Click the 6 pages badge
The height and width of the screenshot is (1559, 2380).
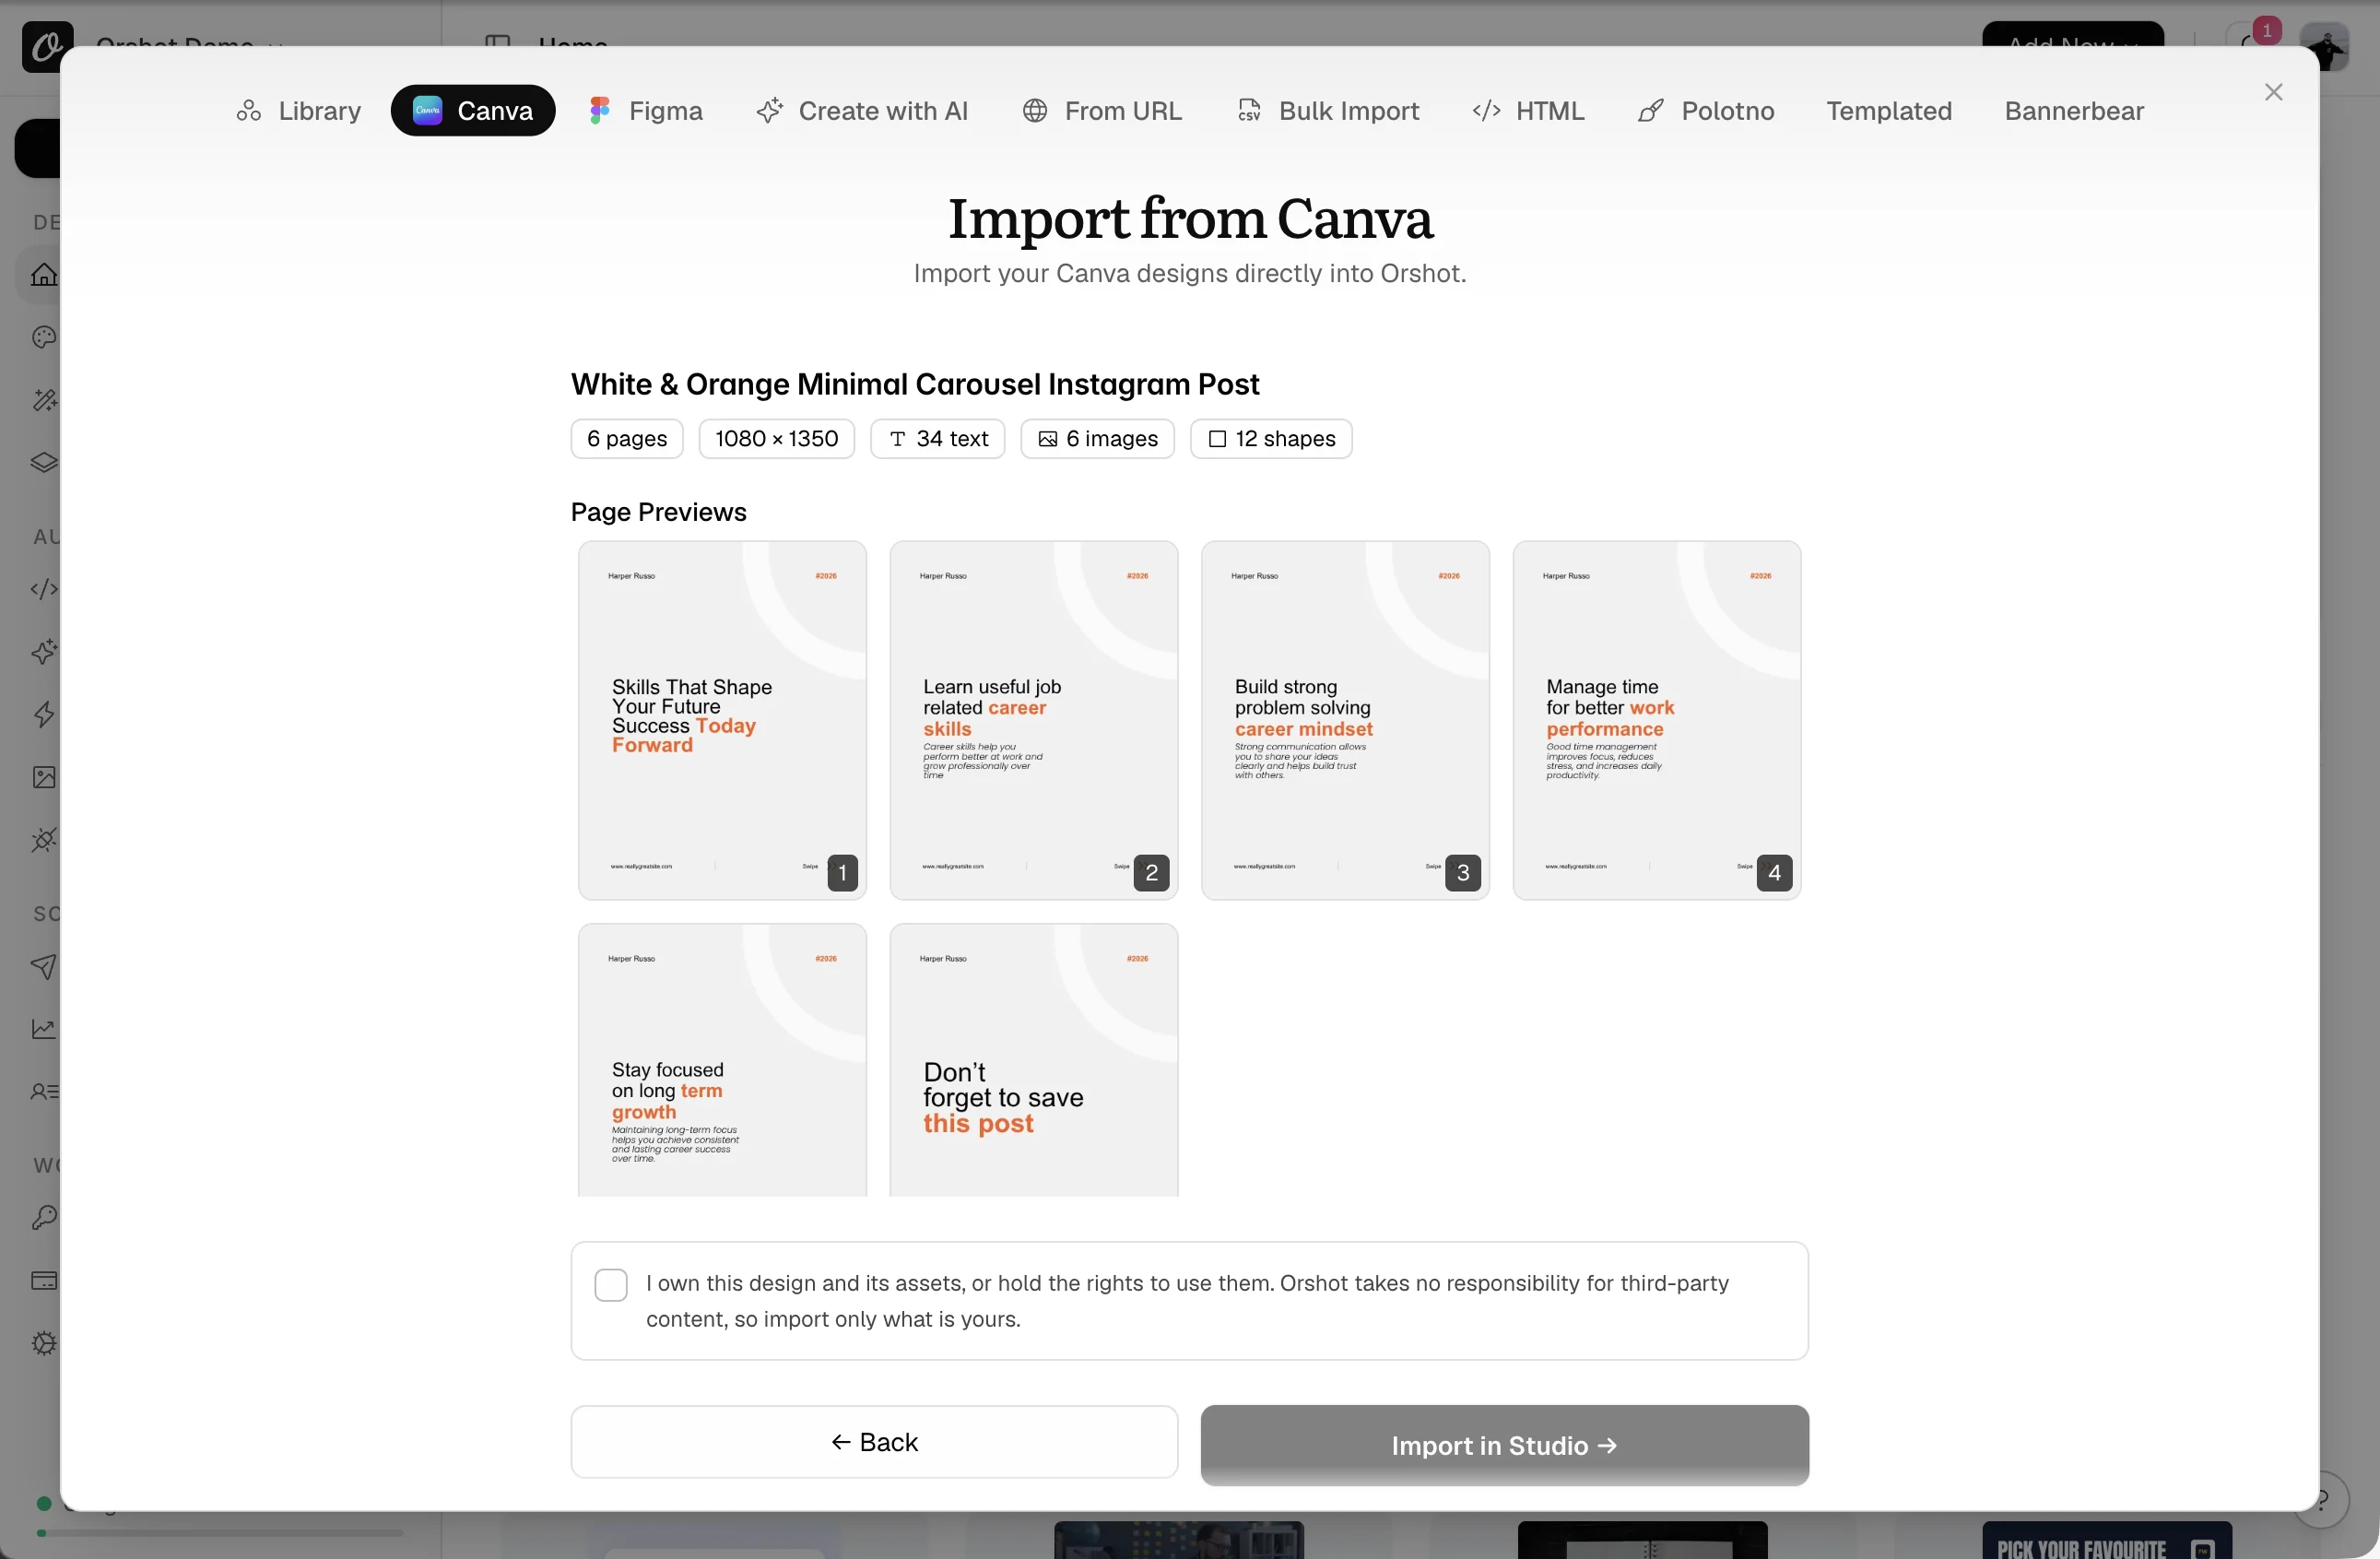[627, 439]
